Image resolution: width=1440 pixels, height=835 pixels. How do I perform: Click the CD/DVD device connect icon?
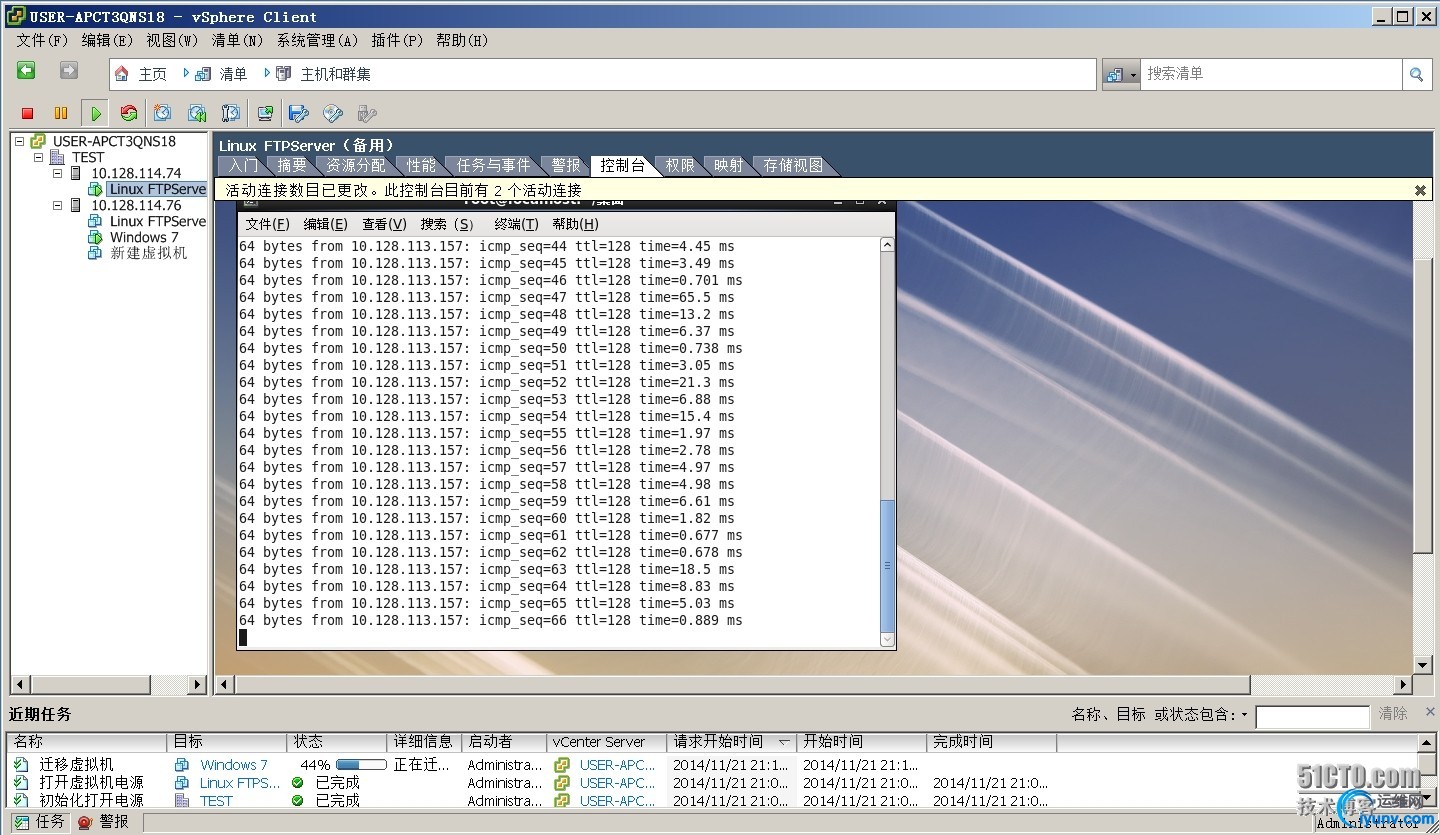(x=333, y=114)
